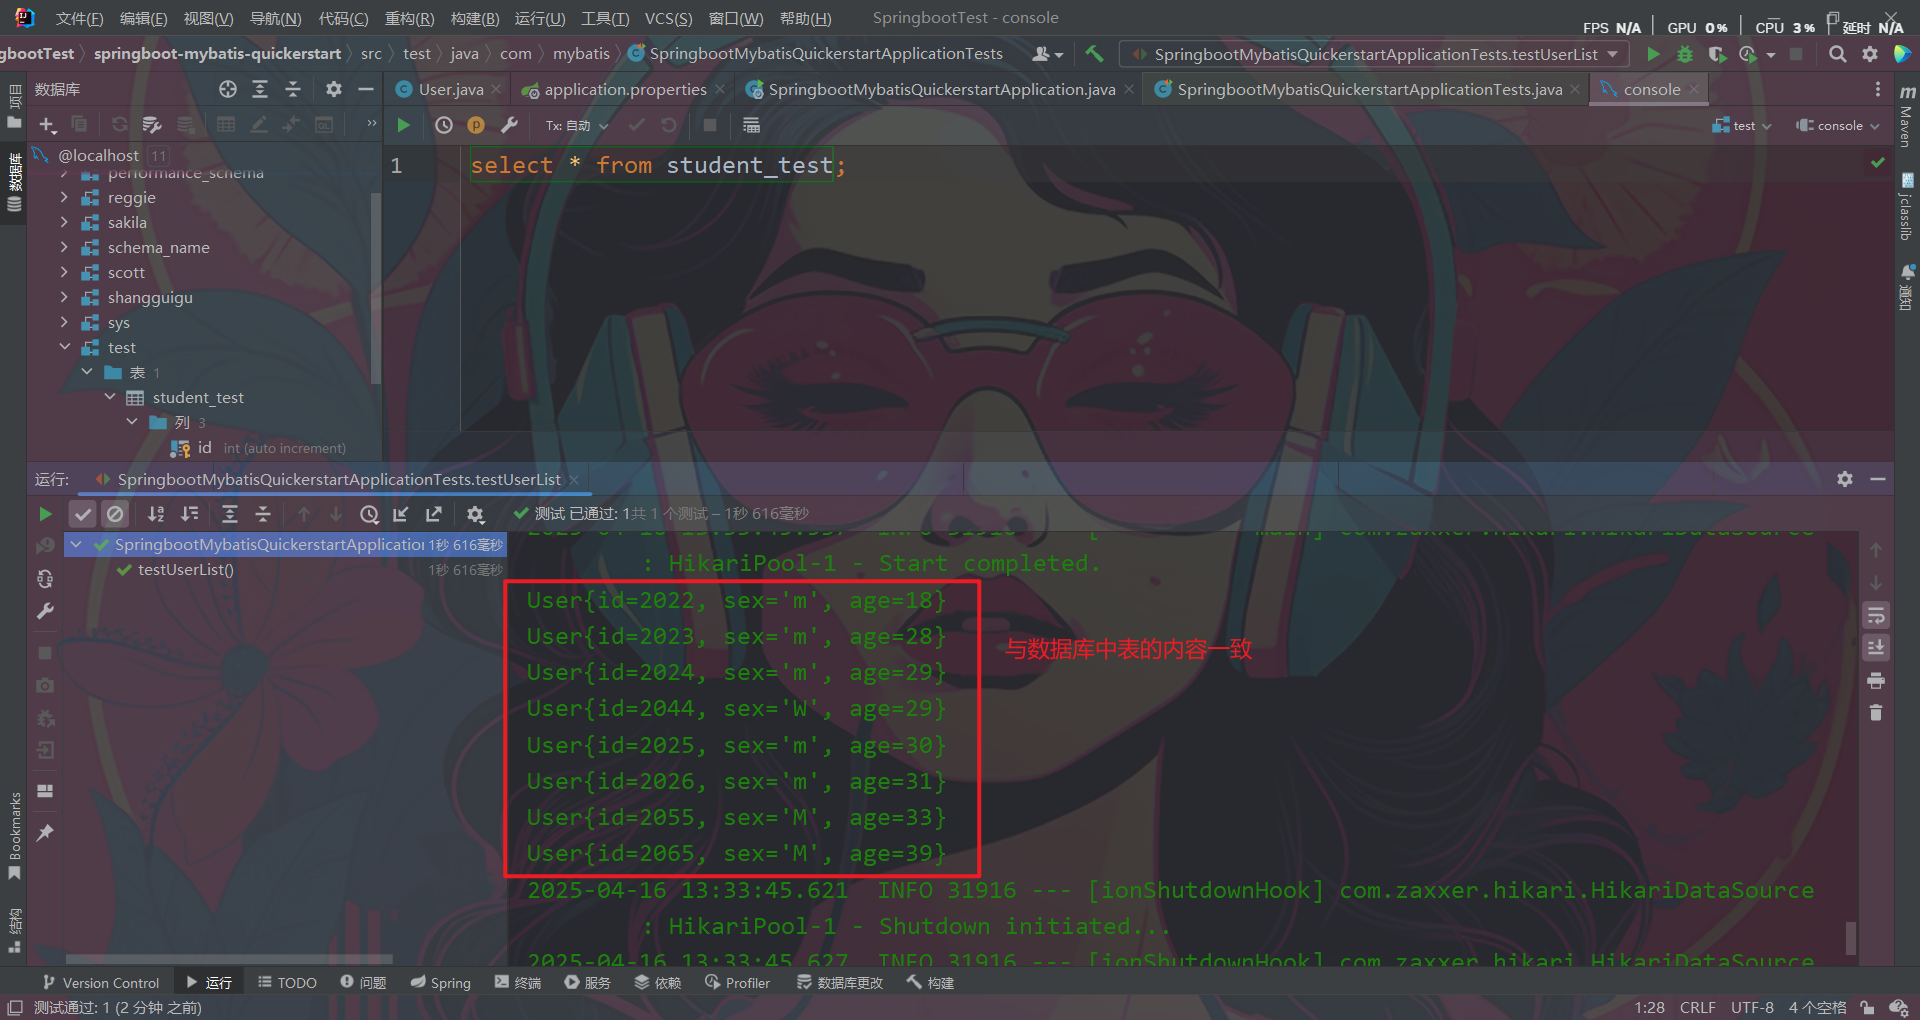Screen dimensions: 1920x1020
Task: Switch to SpringbootMybatisQuickerstartApplicationTests.java tab
Action: (1369, 89)
